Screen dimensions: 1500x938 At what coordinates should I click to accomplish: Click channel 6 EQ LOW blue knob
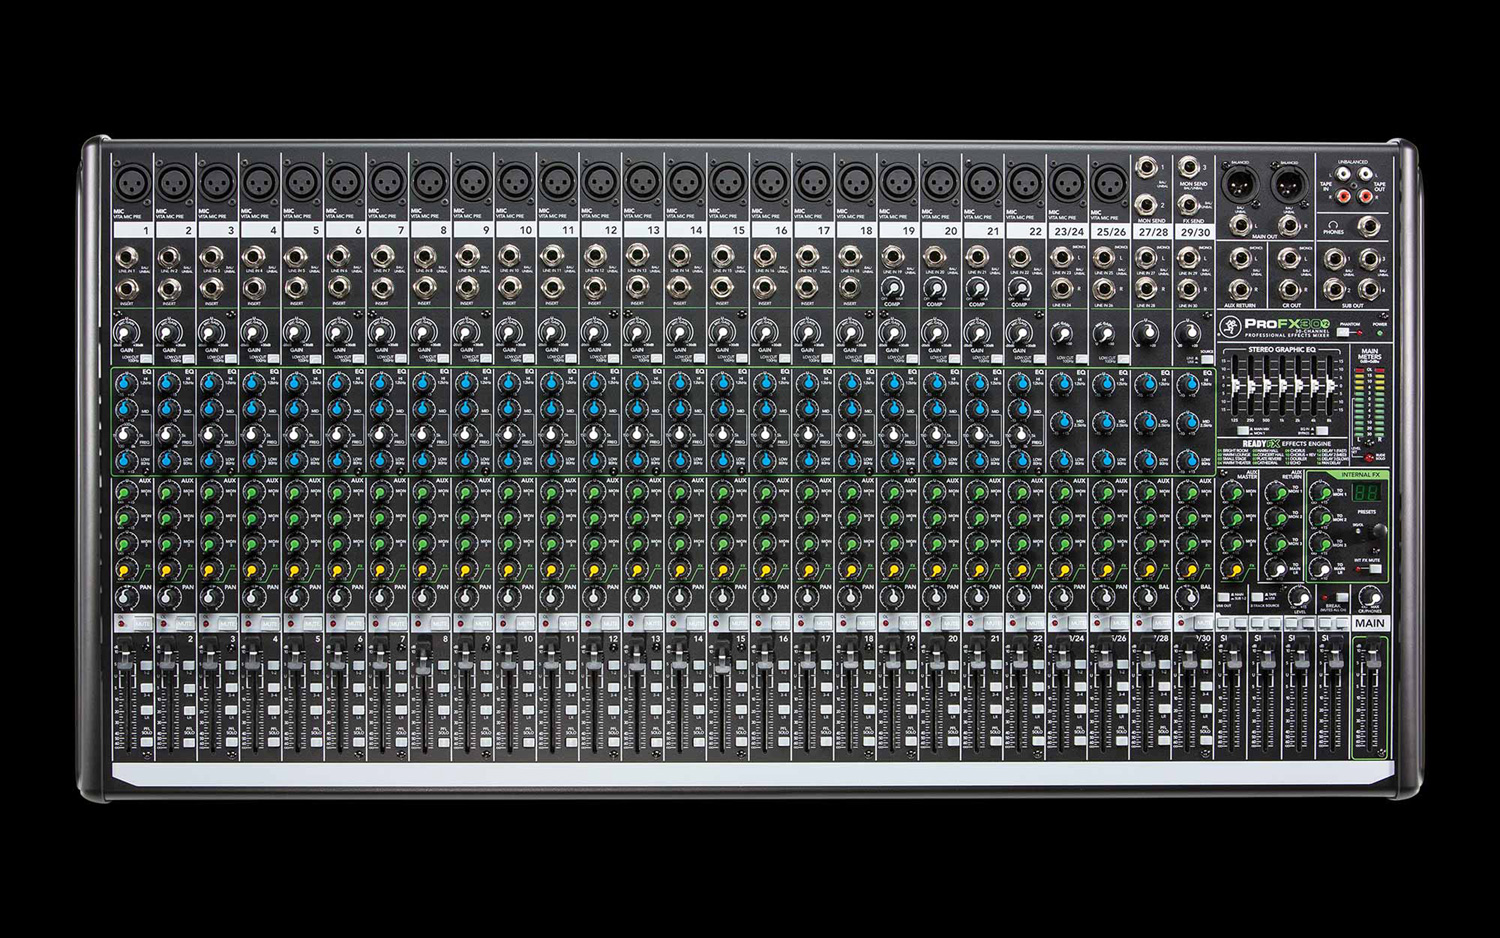[337, 460]
